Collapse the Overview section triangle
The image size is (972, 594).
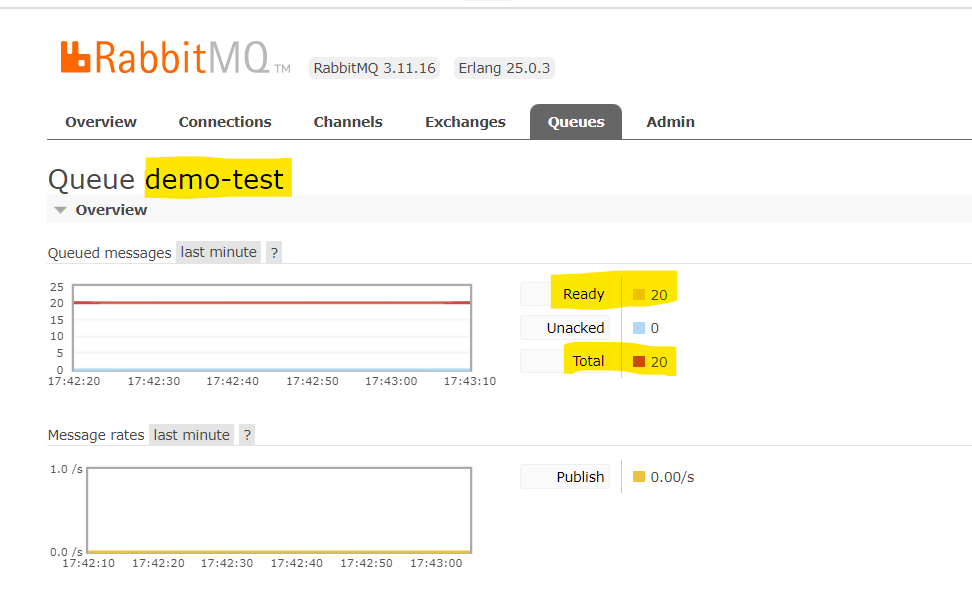[x=61, y=210]
